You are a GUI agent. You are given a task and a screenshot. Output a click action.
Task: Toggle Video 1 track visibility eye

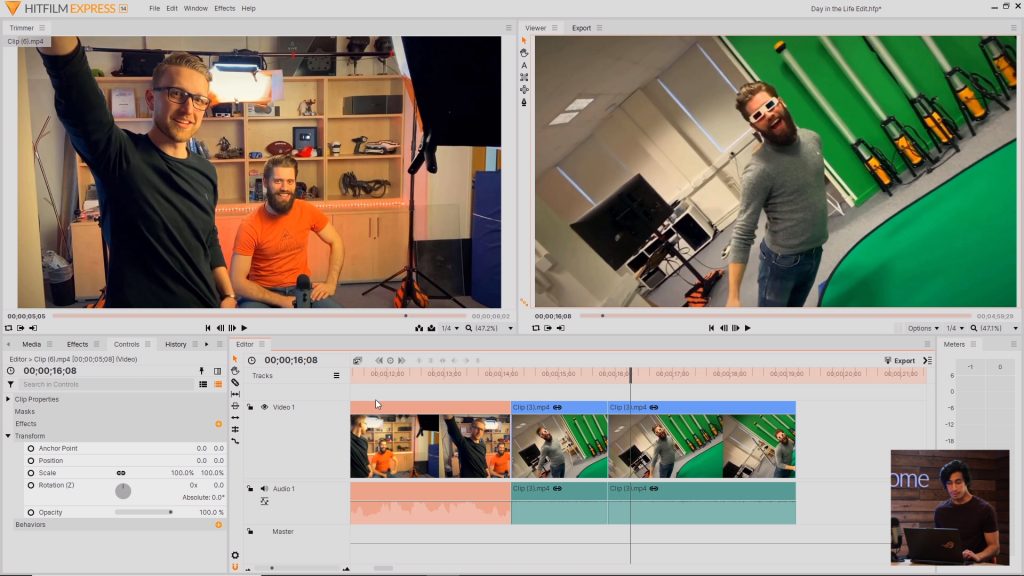click(x=264, y=407)
